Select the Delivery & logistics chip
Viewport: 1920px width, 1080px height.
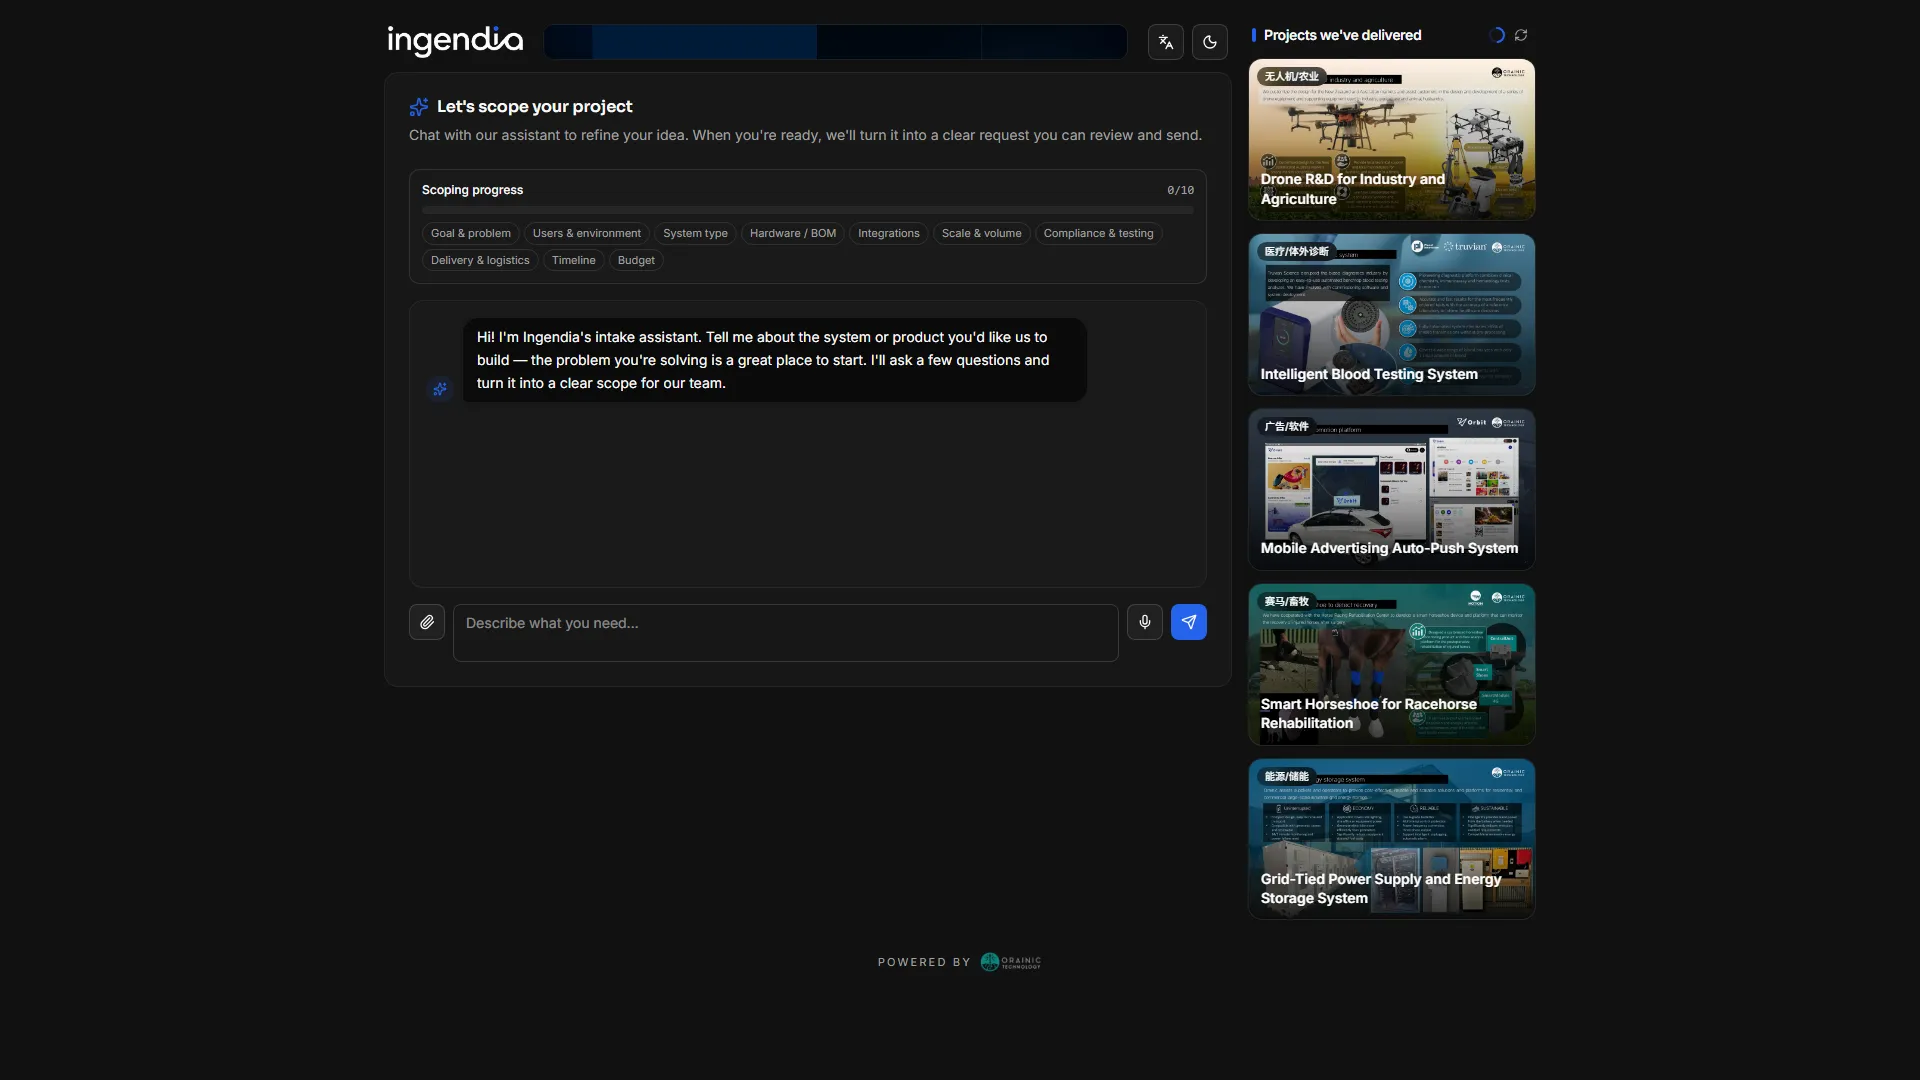click(480, 260)
